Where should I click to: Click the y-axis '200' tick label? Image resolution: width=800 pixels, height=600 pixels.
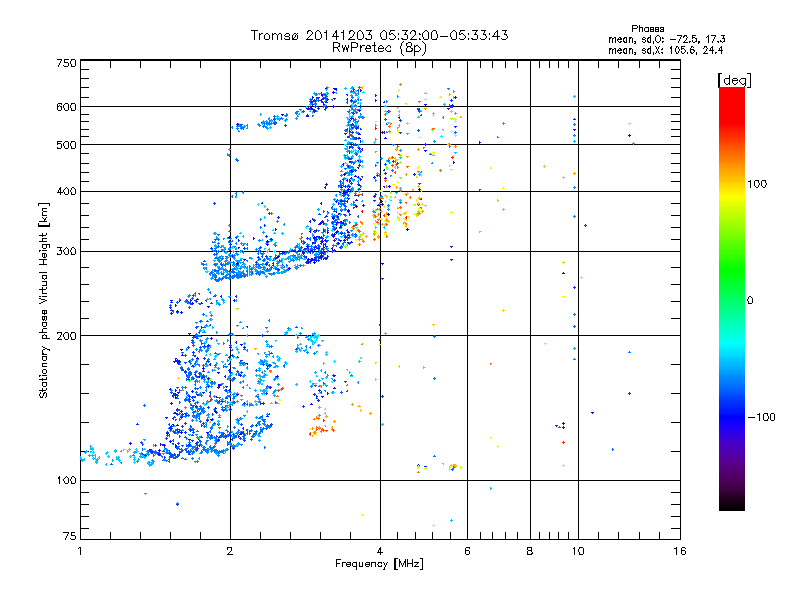pos(66,336)
